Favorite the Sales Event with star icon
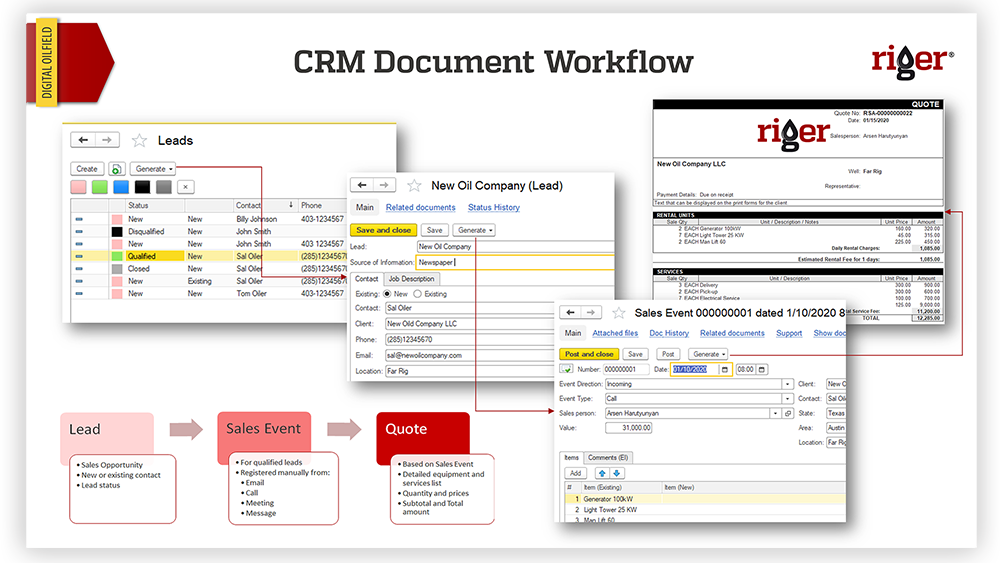Viewport: 1000px width, 563px height. (619, 313)
